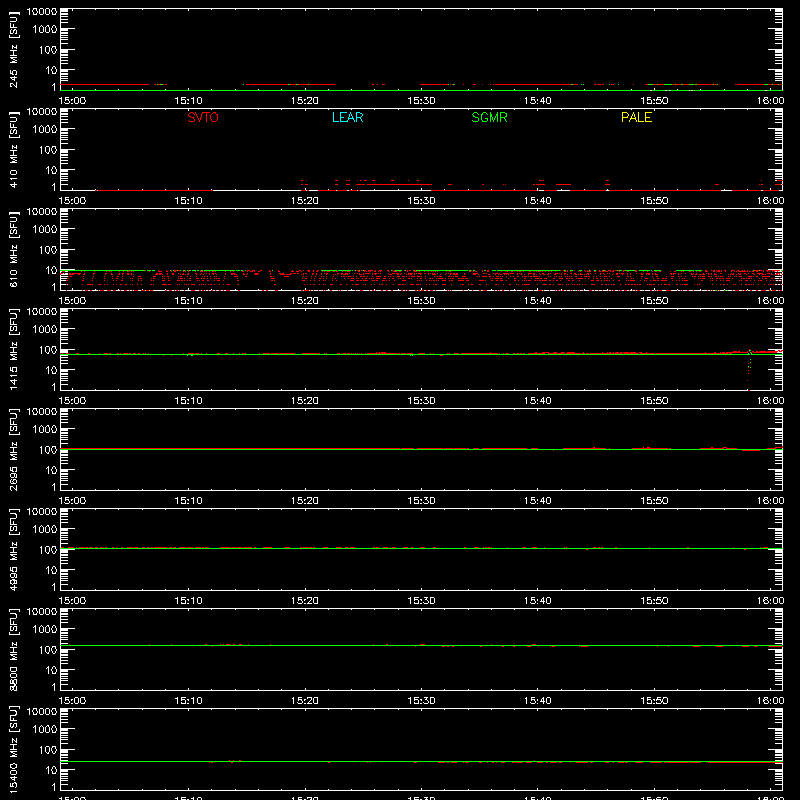Click 15:10 time label under 4995 MHz plot

click(x=188, y=601)
